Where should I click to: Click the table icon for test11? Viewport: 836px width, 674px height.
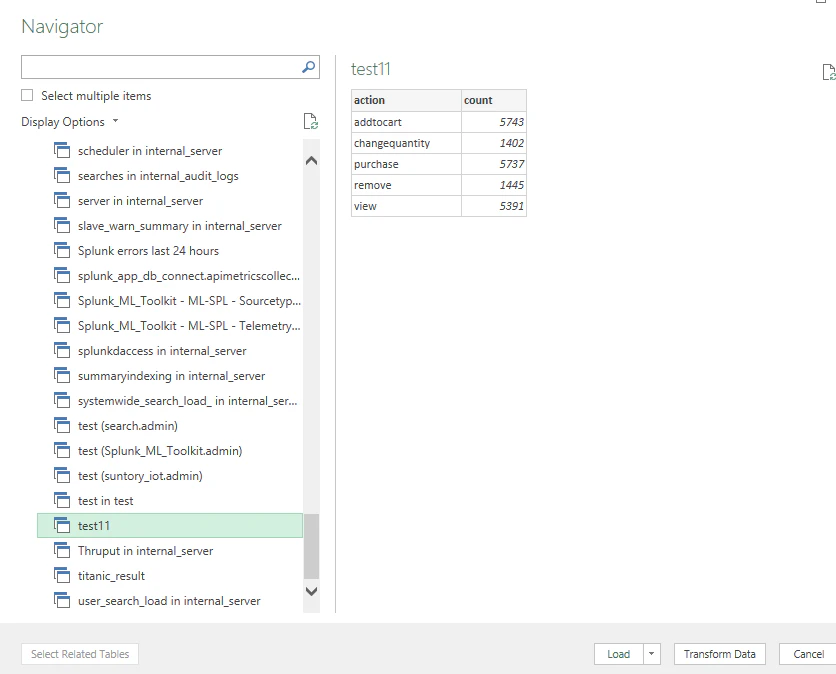tap(62, 525)
